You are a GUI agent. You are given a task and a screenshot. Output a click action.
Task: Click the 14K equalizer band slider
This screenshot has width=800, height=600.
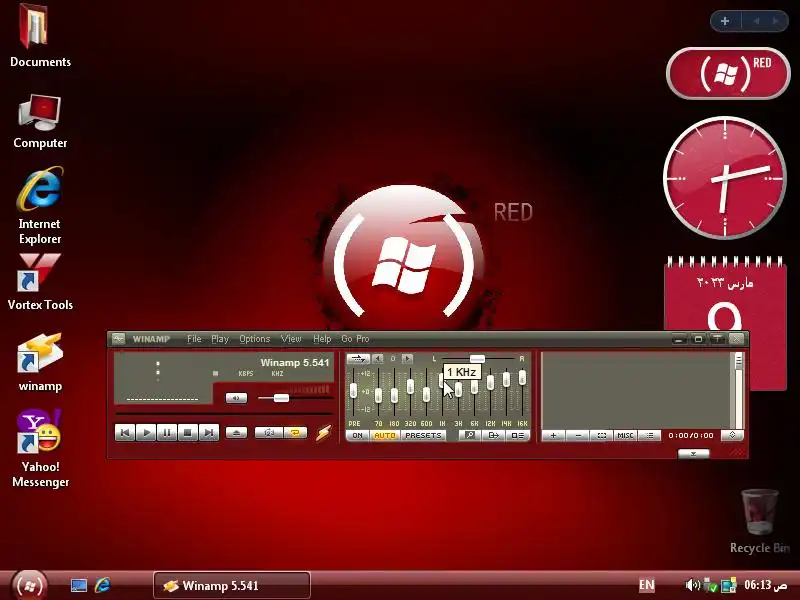(506, 379)
